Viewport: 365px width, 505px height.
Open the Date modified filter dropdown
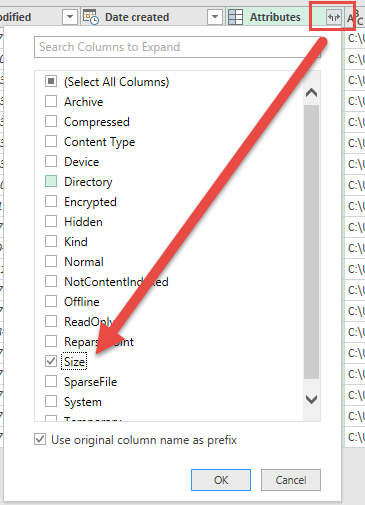tap(70, 17)
